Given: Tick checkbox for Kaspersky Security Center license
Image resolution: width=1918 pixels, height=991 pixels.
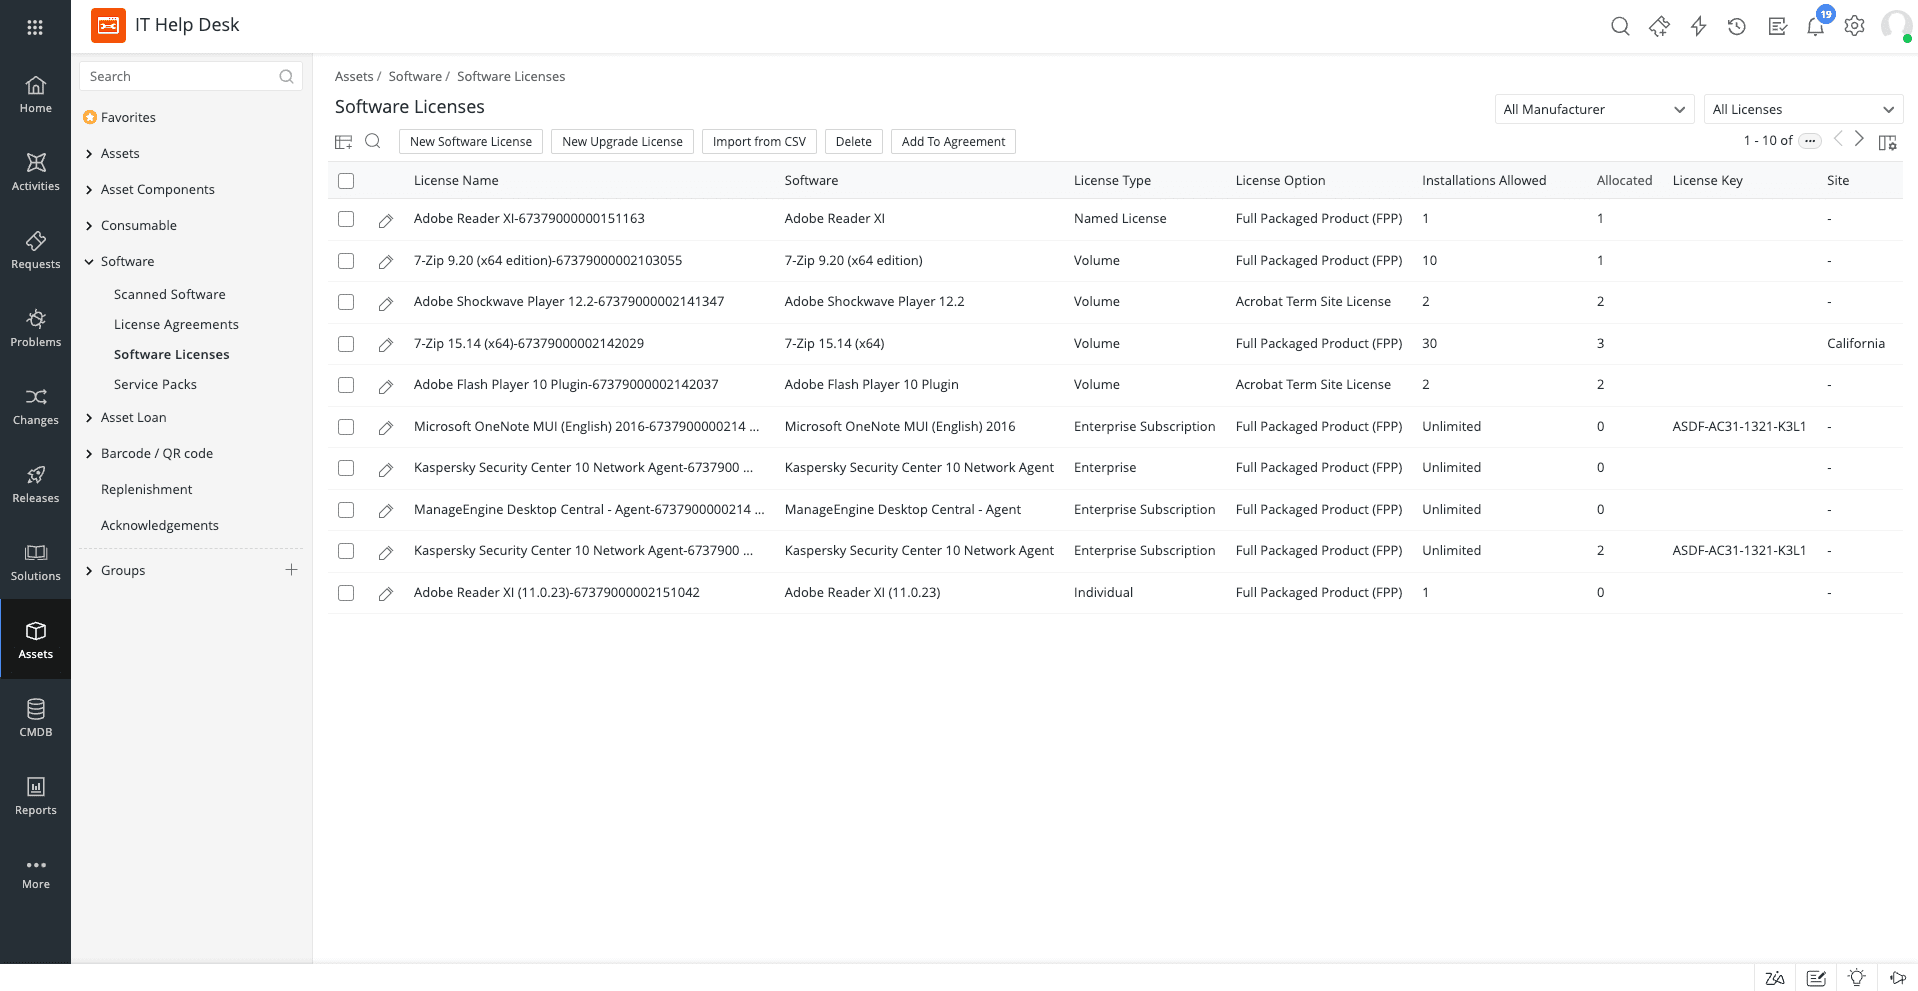Looking at the screenshot, I should (x=346, y=468).
